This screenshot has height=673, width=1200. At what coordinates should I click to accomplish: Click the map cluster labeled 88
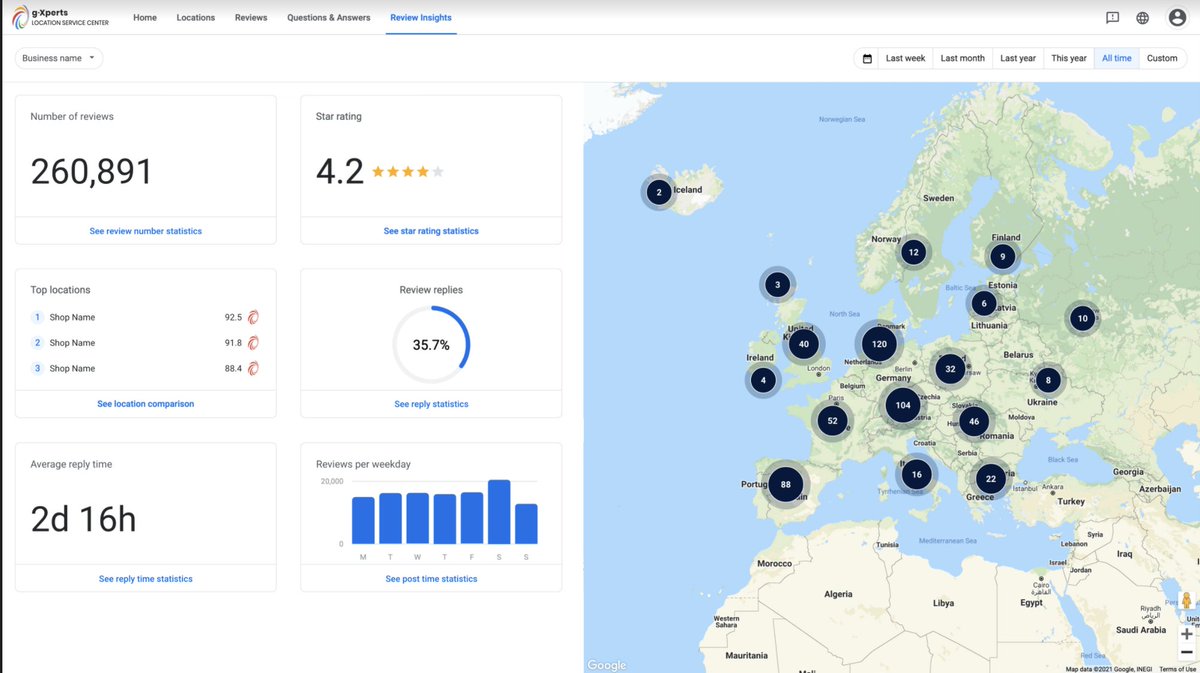click(x=786, y=485)
